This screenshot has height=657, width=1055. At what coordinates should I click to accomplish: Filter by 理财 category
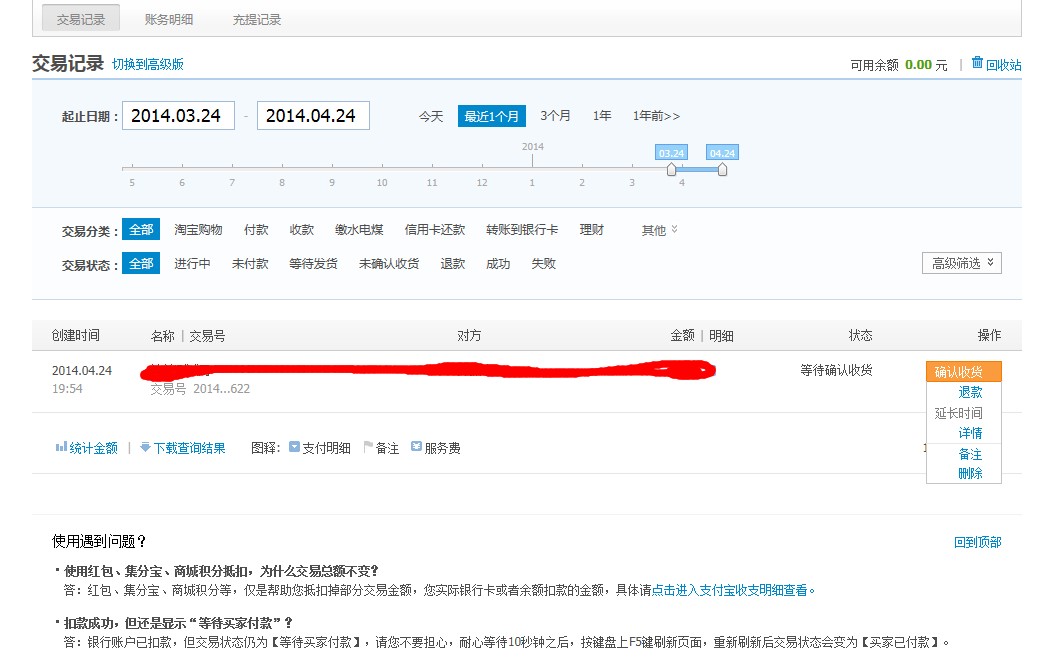tap(591, 230)
